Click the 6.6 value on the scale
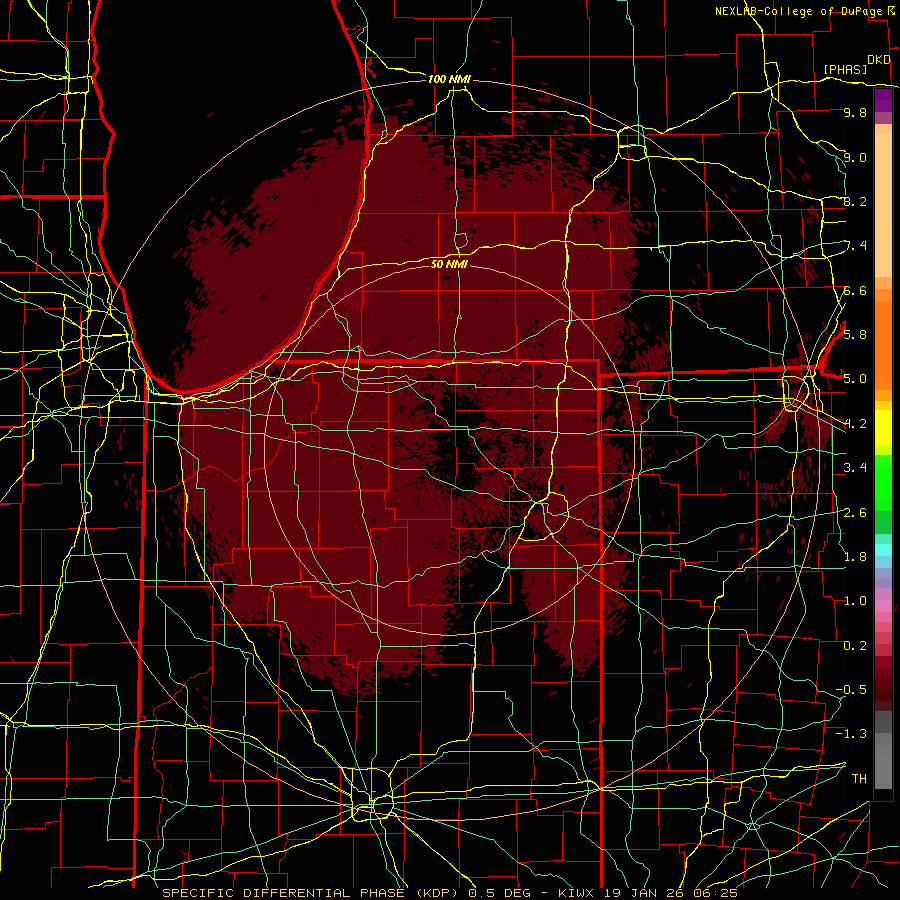 click(x=855, y=290)
